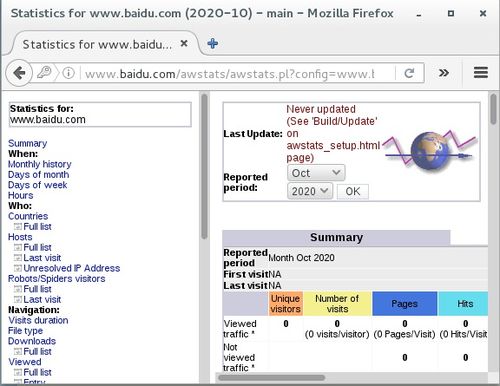Open the hamburger menu in Firefox

[x=481, y=73]
